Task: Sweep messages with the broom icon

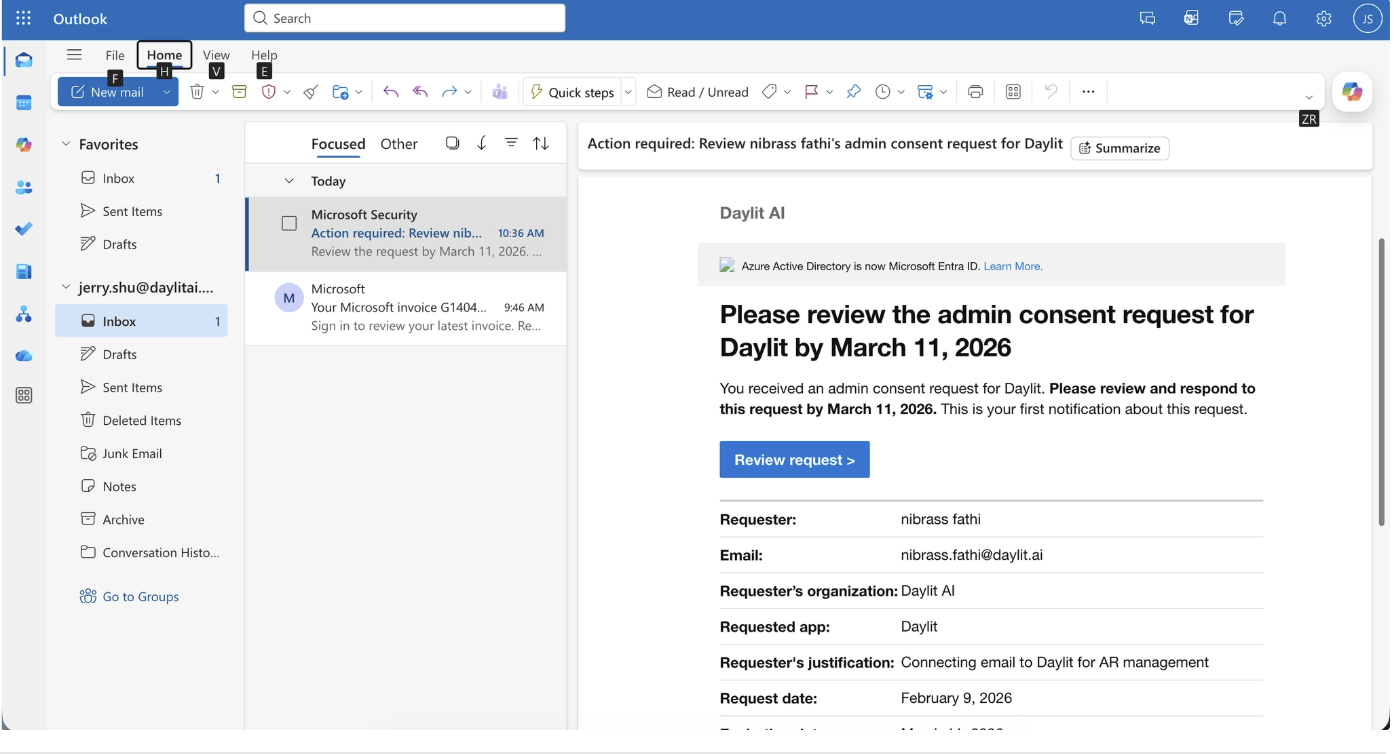Action: click(x=311, y=92)
